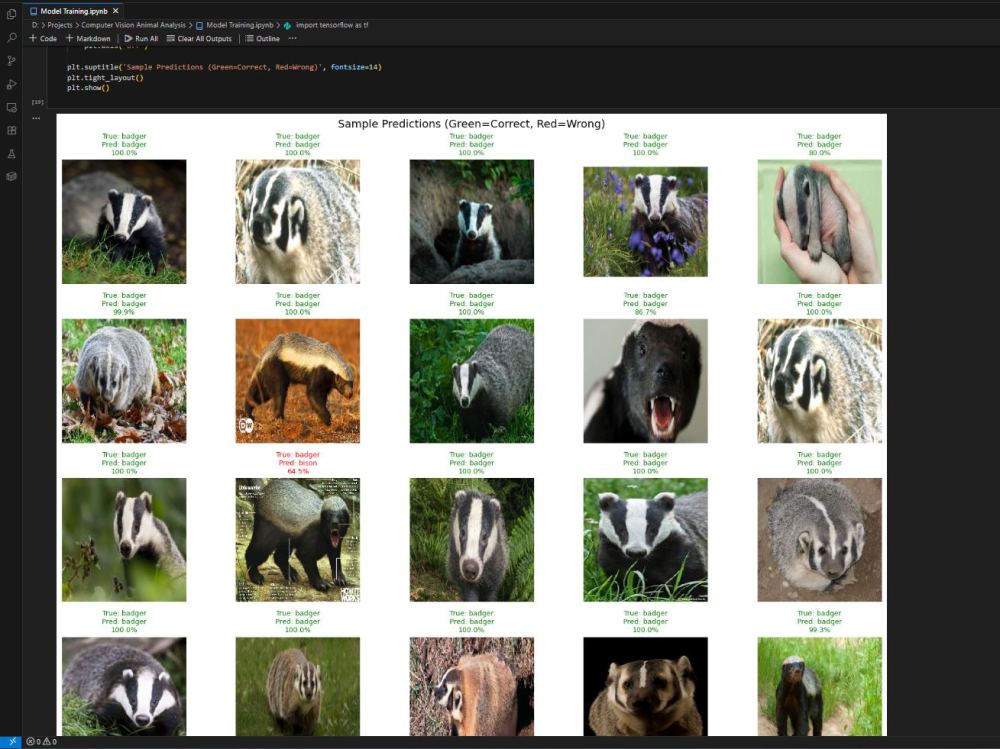Image resolution: width=1000 pixels, height=749 pixels.
Task: Open the errors and warnings indicator
Action: tap(41, 741)
